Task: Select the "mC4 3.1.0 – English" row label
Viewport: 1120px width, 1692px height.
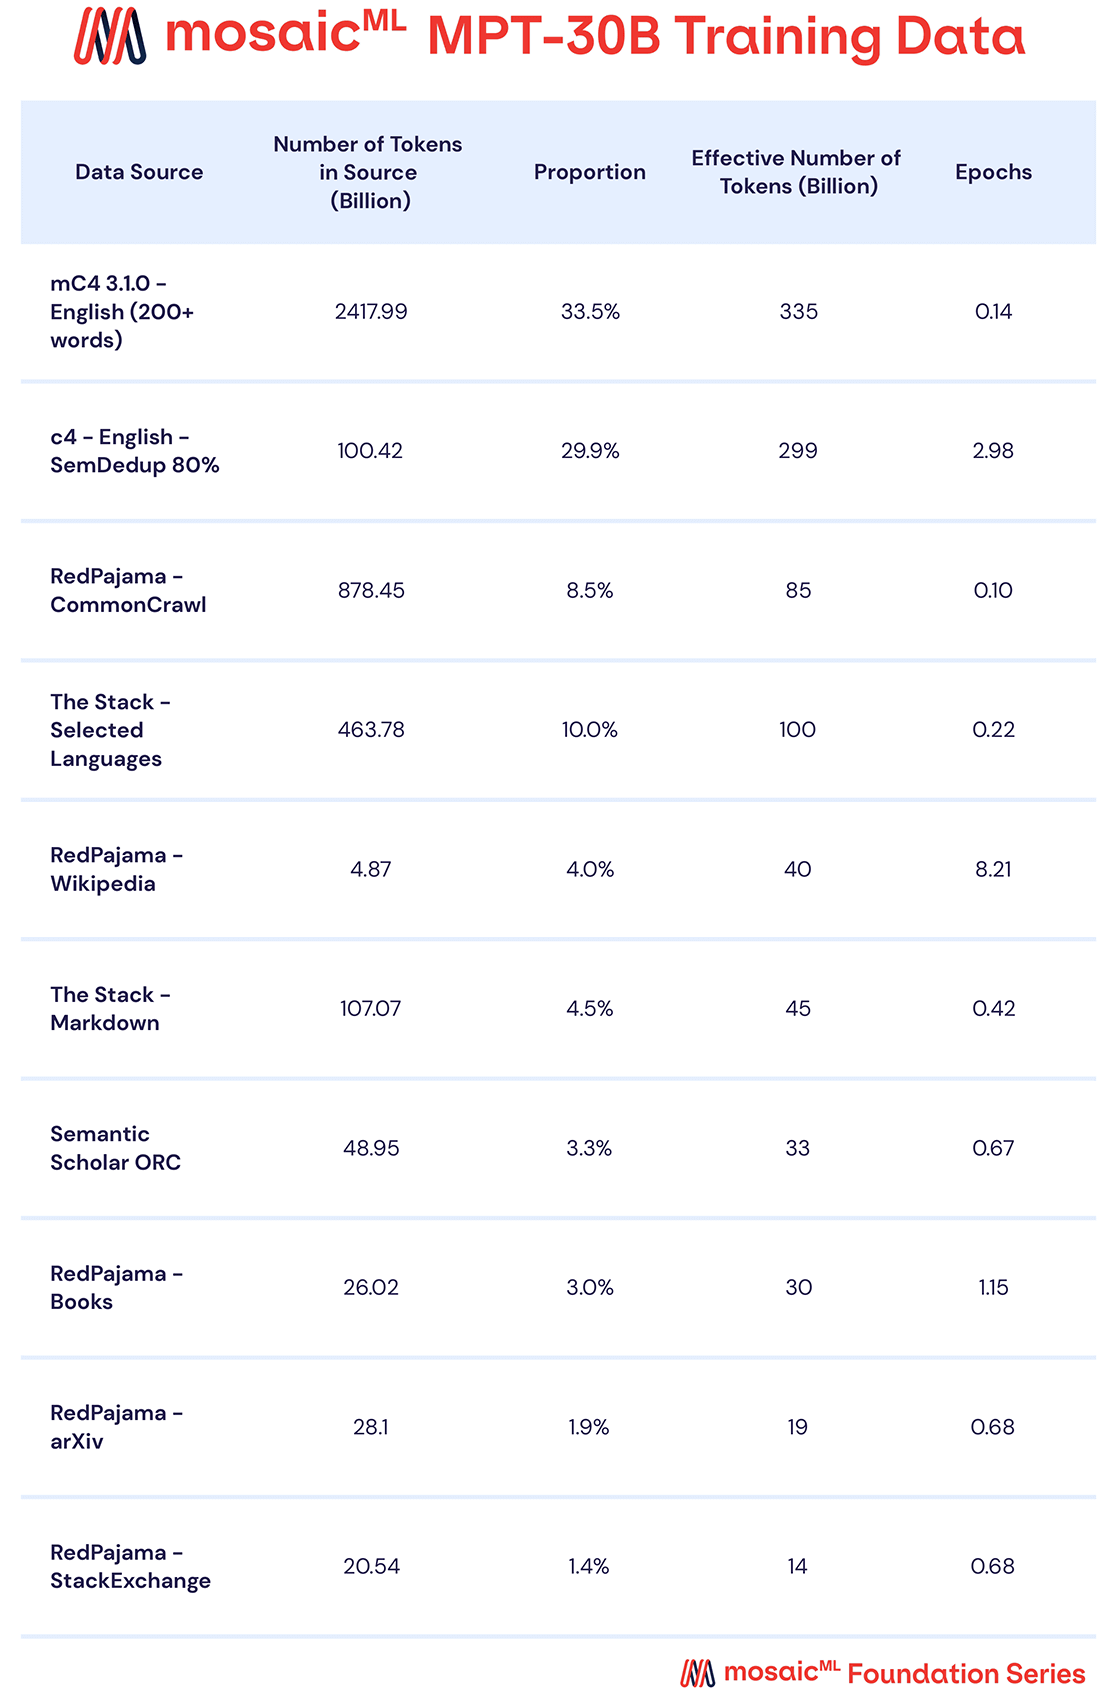Action: 122,312
